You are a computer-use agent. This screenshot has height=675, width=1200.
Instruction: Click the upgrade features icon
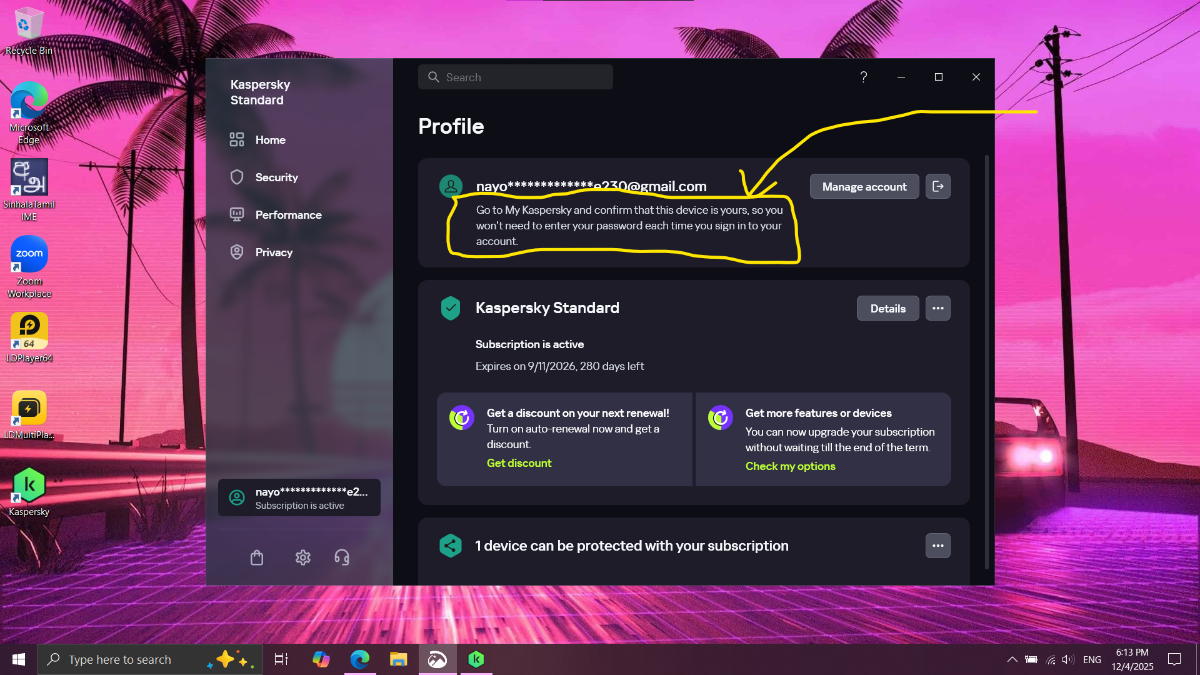tap(720, 418)
